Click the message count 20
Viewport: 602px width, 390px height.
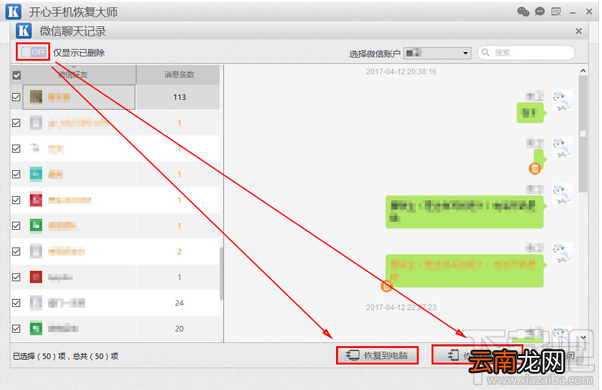[x=179, y=329]
